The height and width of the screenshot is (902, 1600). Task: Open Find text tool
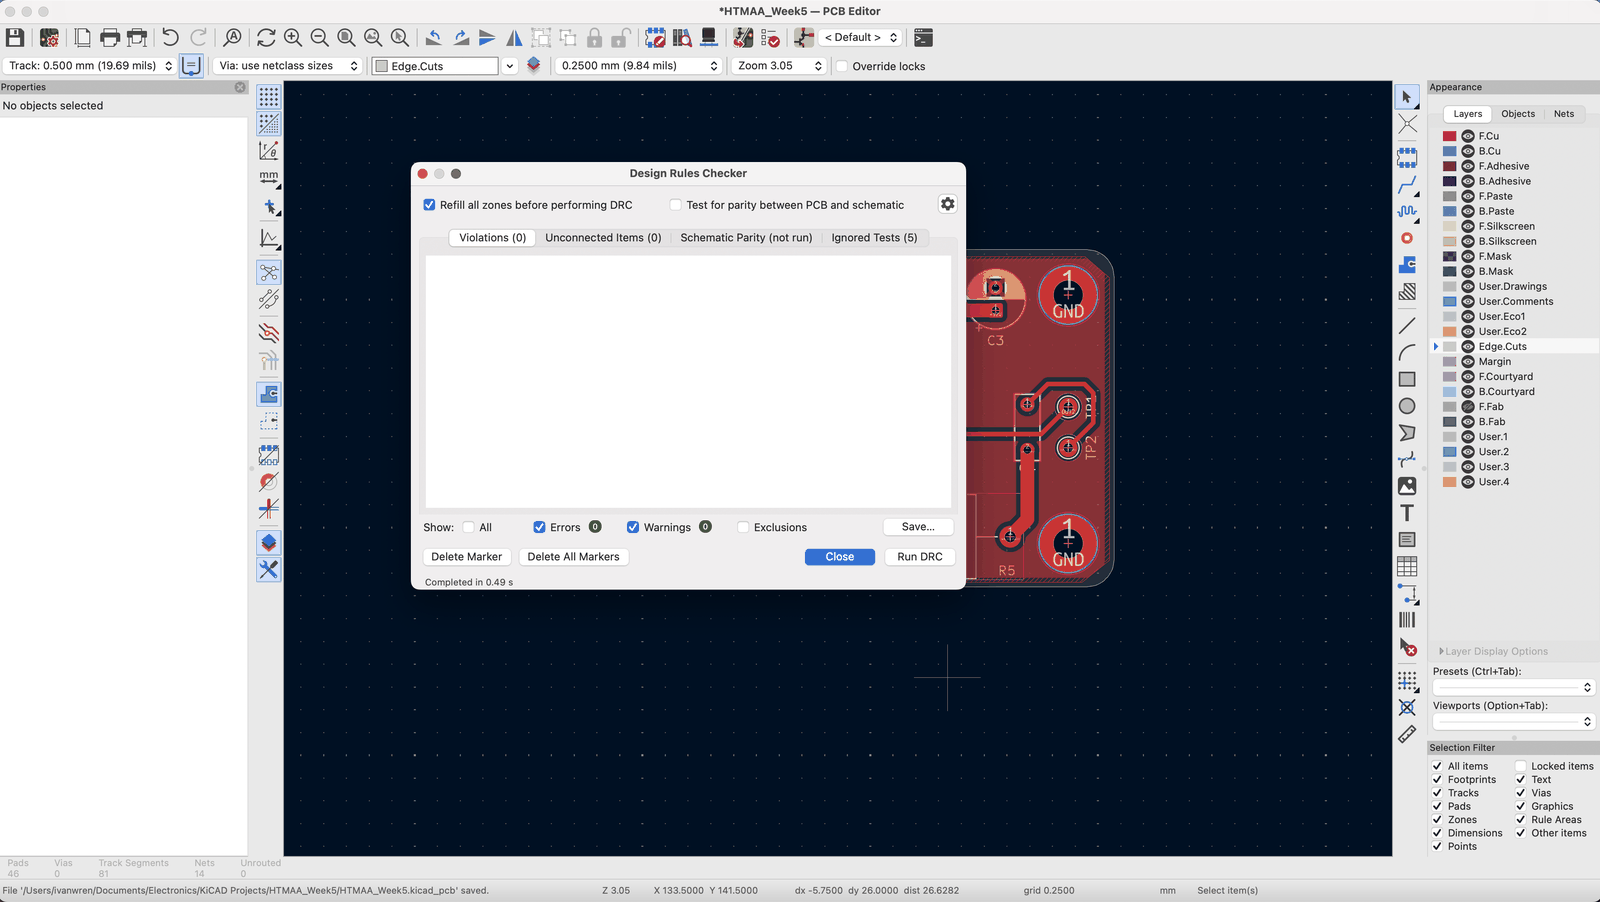click(x=232, y=38)
